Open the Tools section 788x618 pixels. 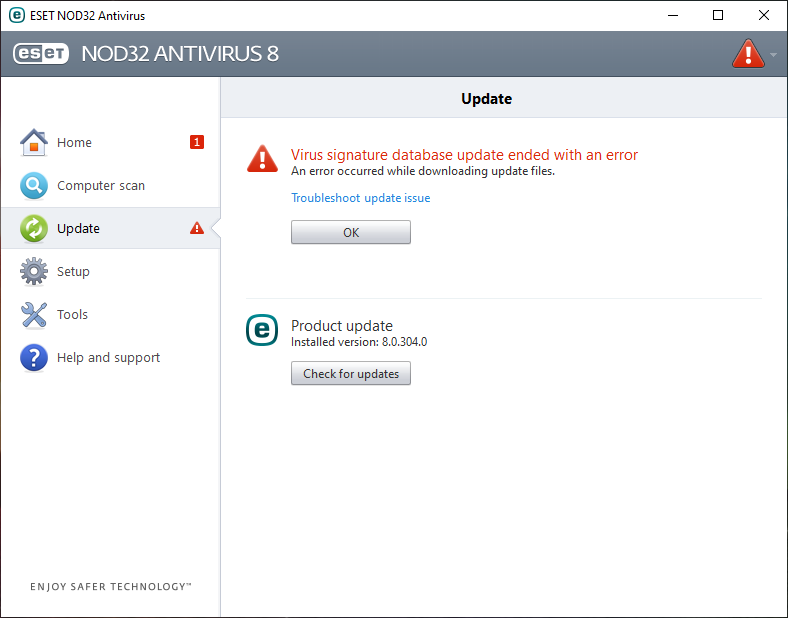pyautogui.click(x=111, y=315)
